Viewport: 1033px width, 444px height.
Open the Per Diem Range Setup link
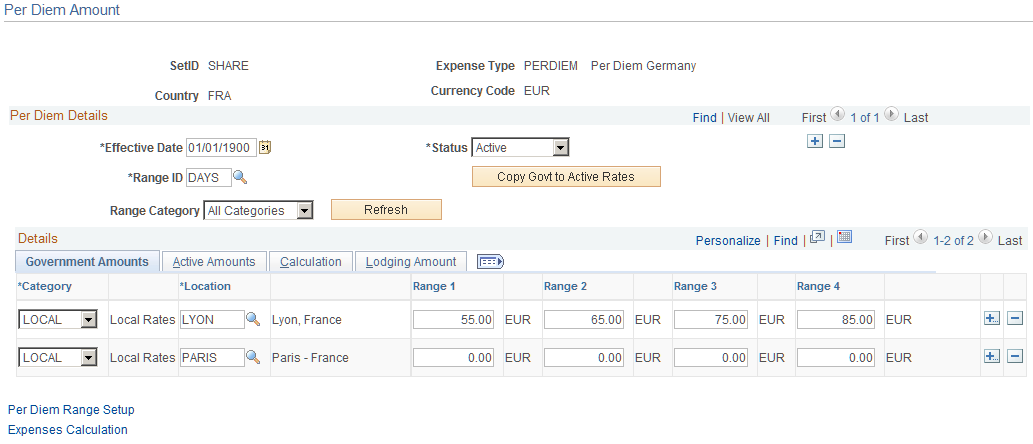(71, 410)
